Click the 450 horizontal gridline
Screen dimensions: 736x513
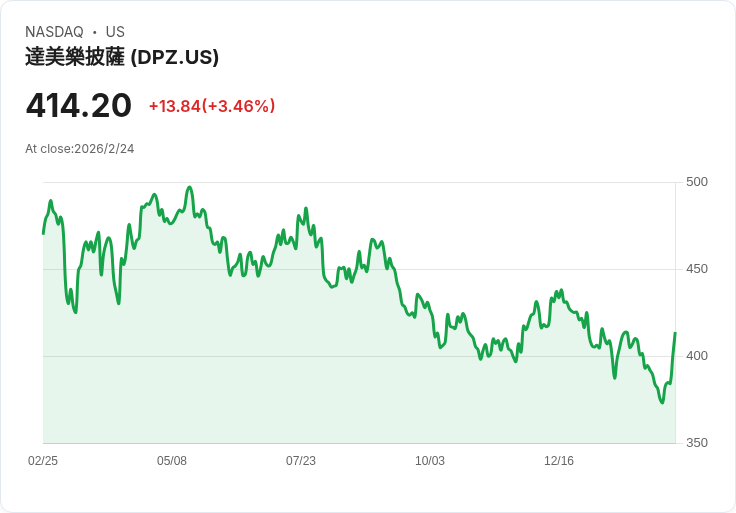click(x=359, y=269)
